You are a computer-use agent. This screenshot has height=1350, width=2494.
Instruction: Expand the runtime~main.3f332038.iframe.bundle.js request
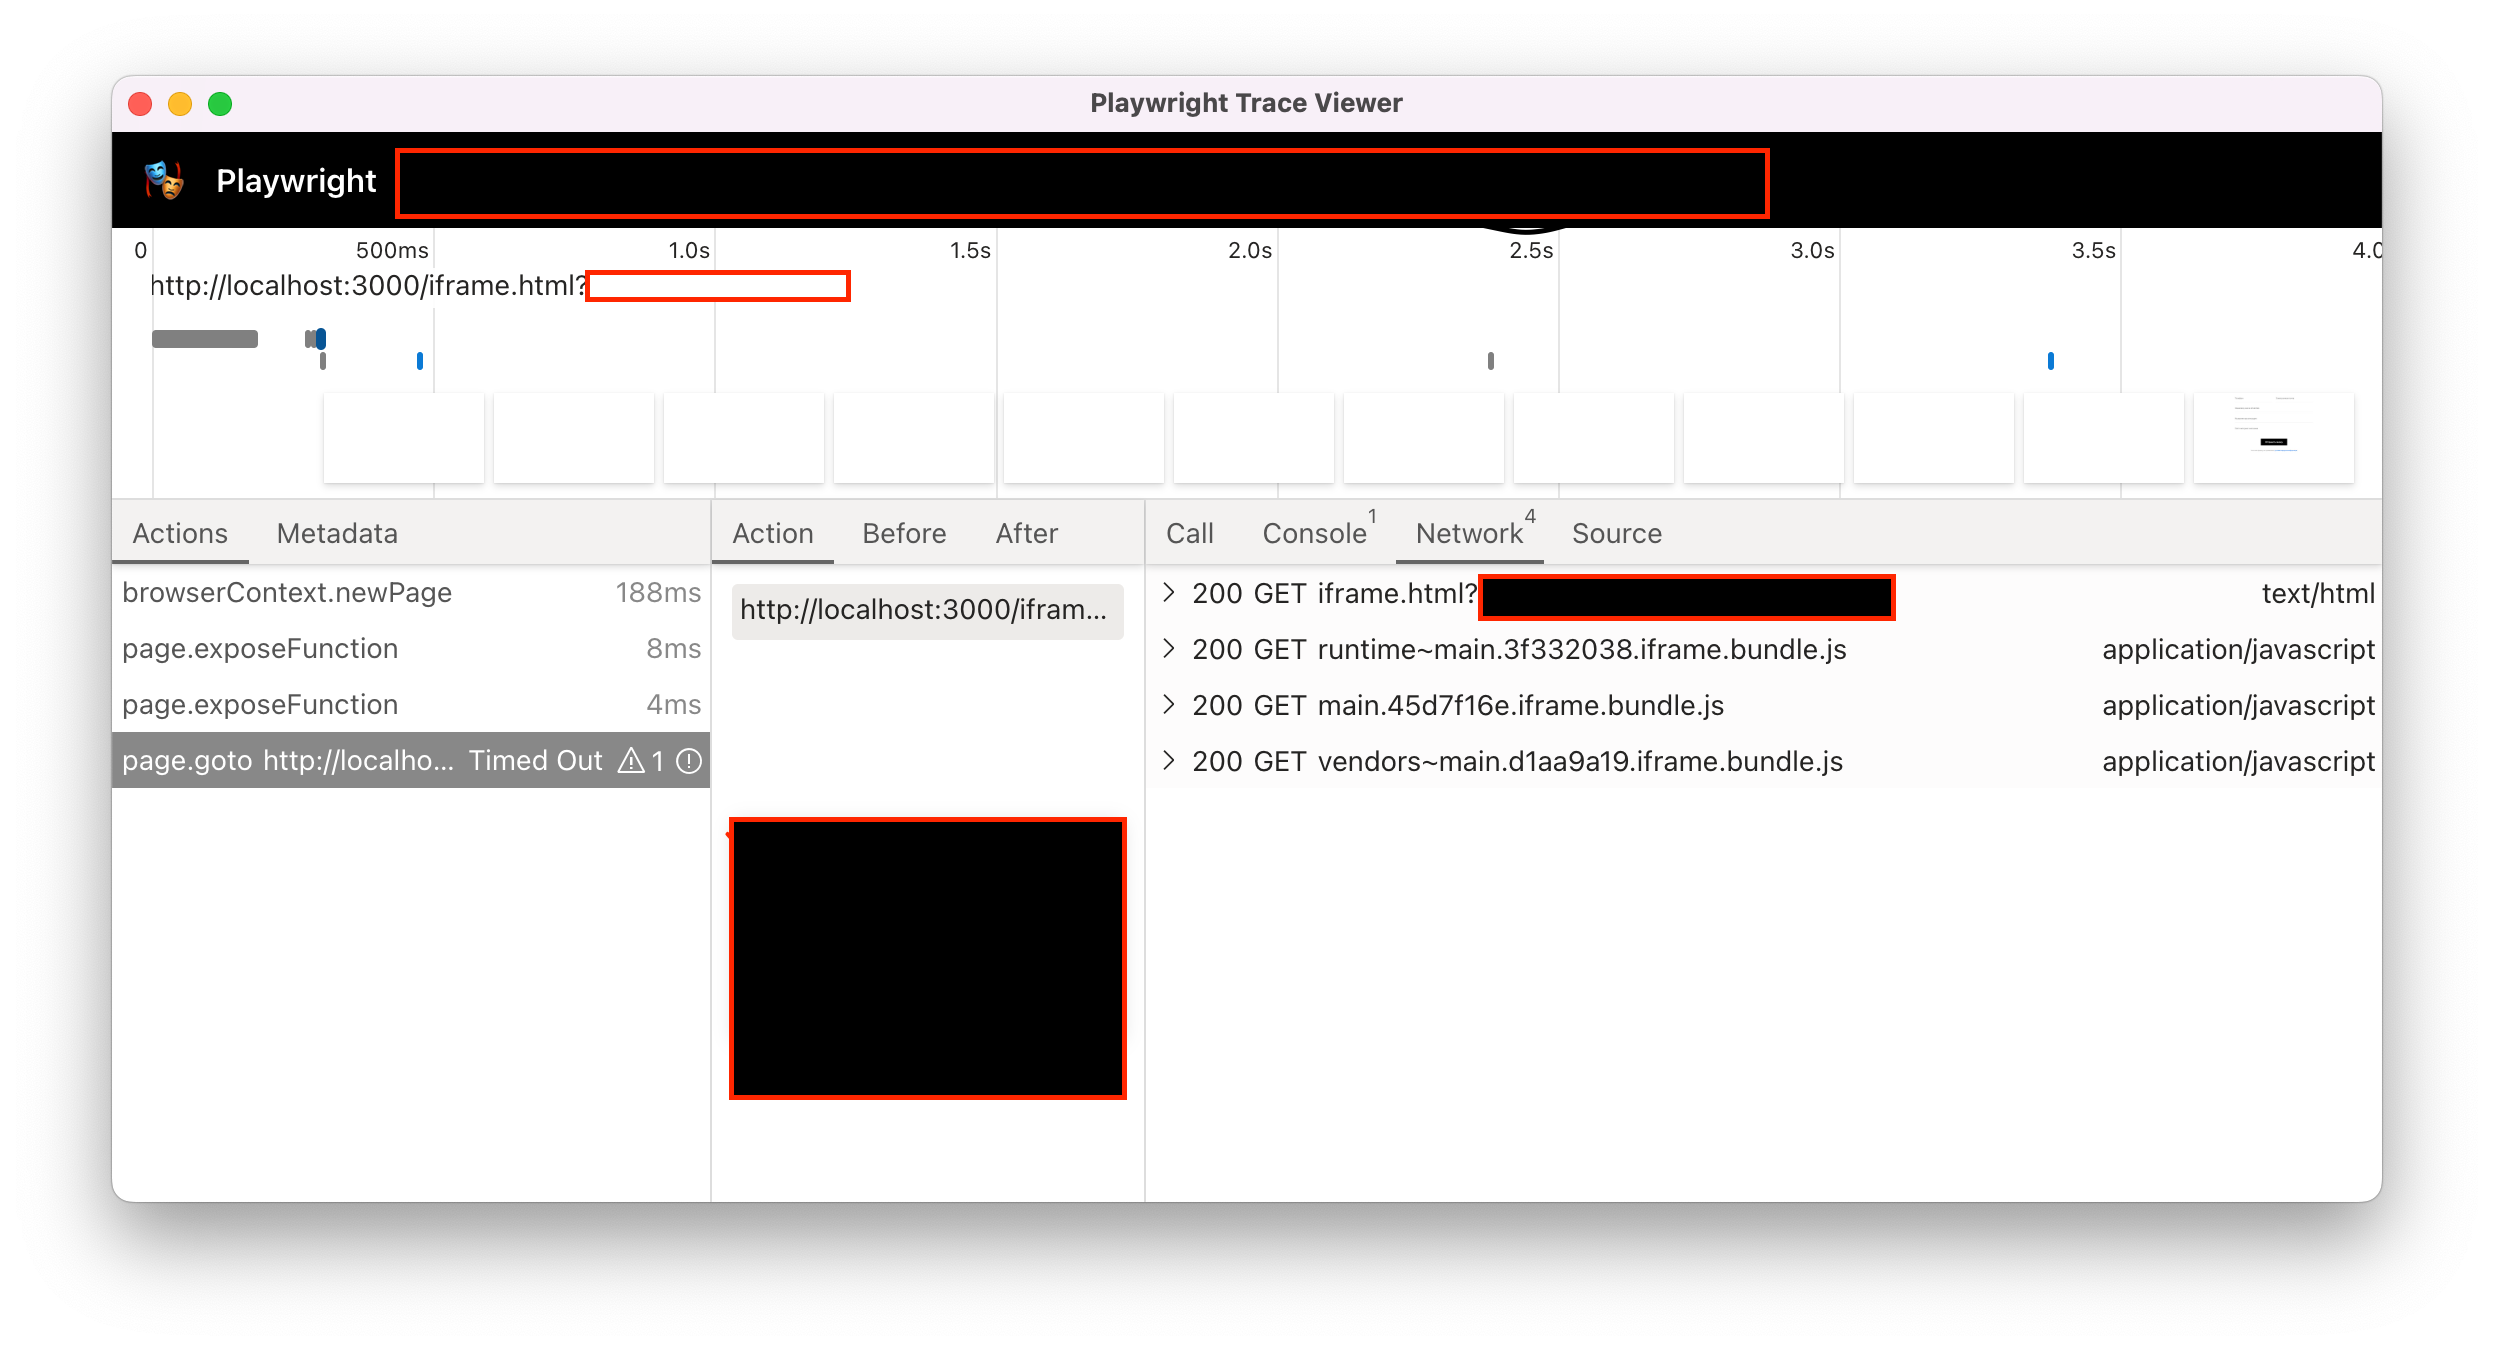coord(1170,649)
